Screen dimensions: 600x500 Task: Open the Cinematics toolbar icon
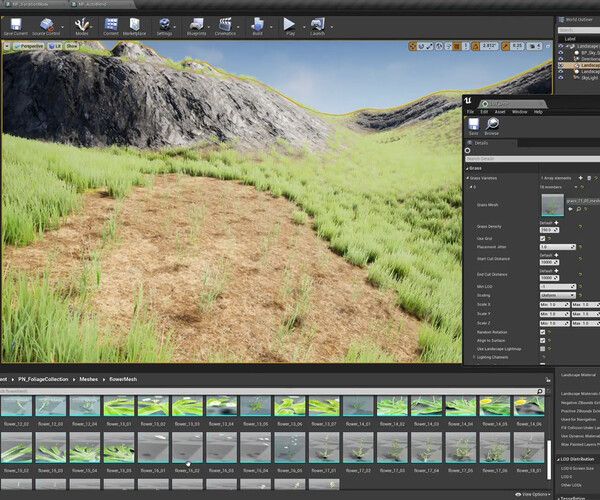(x=226, y=25)
